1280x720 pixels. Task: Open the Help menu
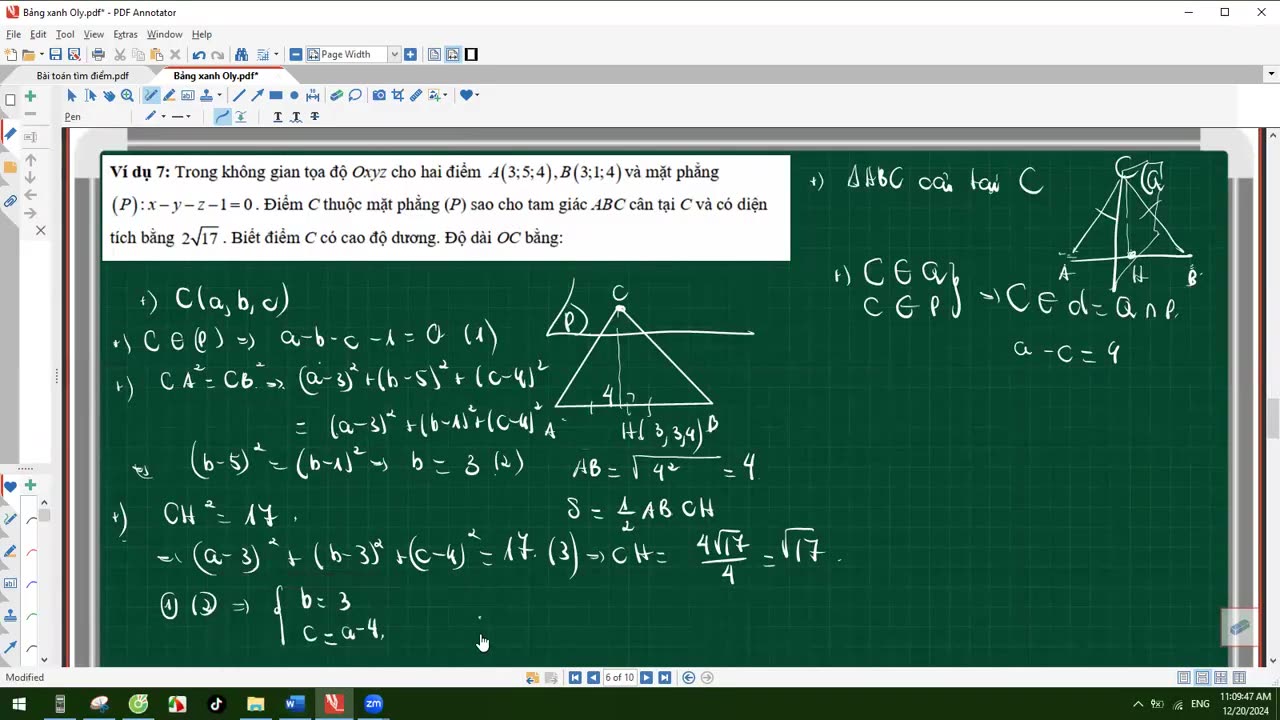pyautogui.click(x=201, y=34)
